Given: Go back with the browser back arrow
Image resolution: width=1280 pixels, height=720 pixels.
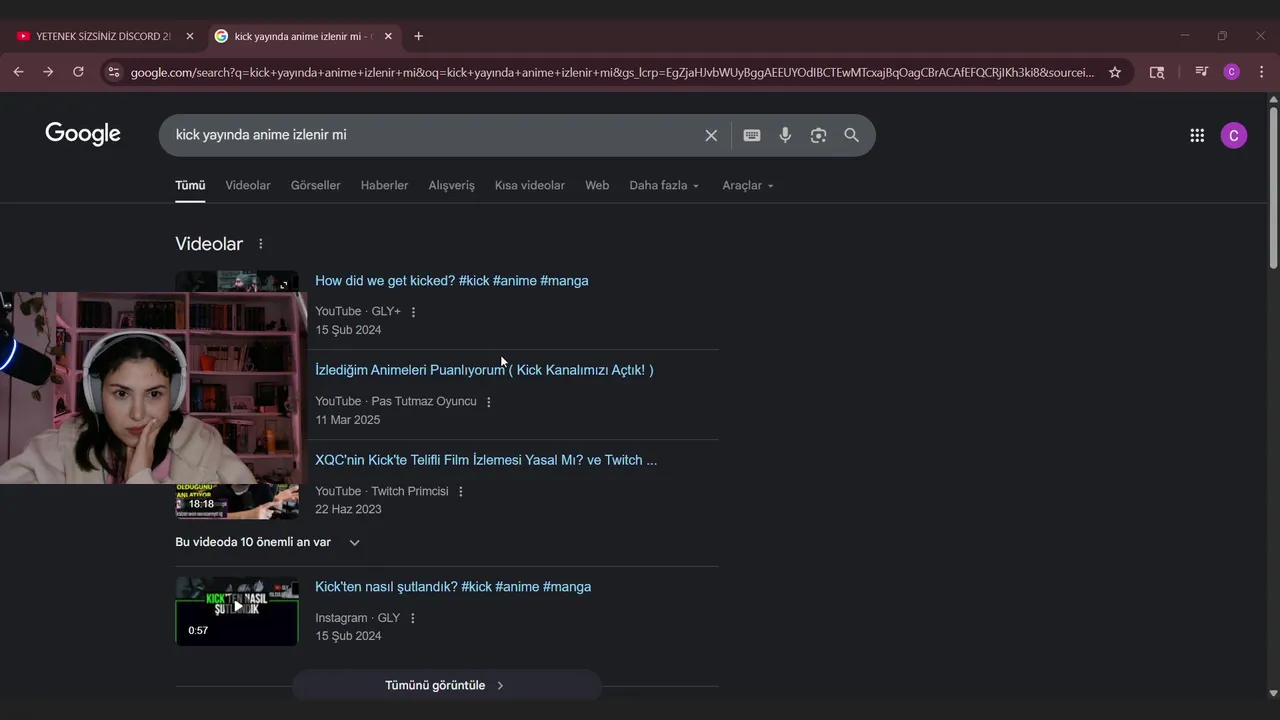Looking at the screenshot, I should (x=18, y=72).
